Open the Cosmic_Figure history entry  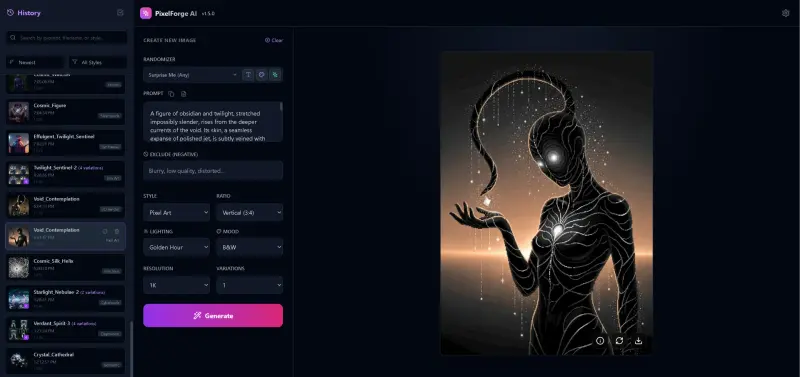65,112
